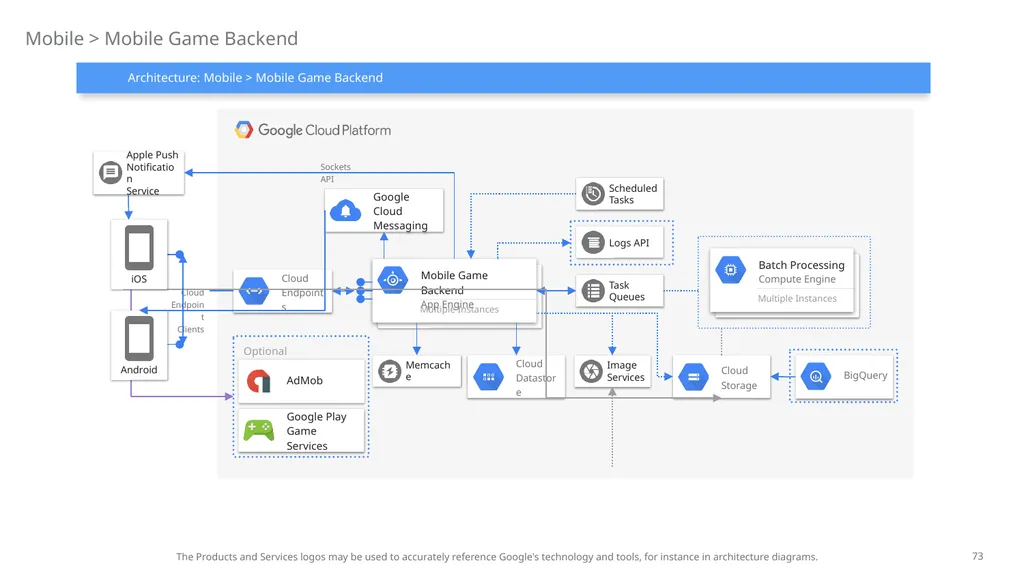
Task: Click the 'Logs API' label text
Action: point(629,243)
